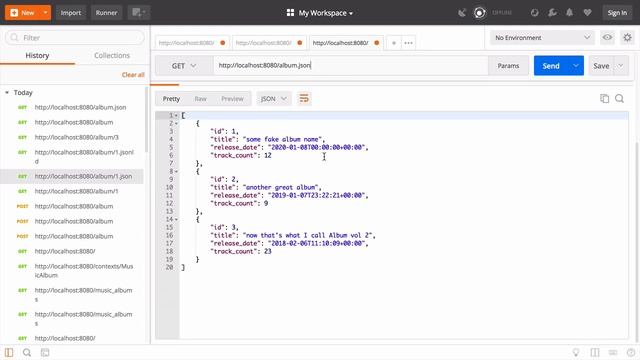Select the Raw response view
Image resolution: width=640 pixels, height=360 pixels.
[x=200, y=99]
